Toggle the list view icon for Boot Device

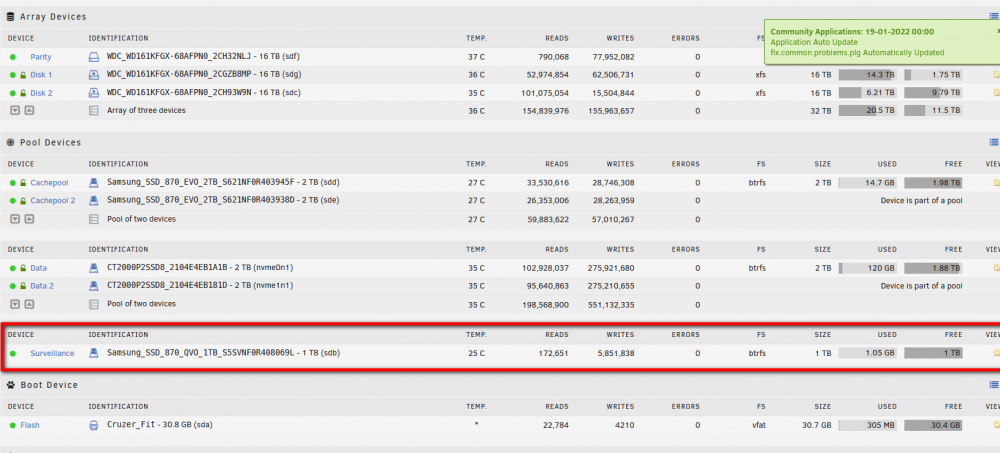coord(994,385)
